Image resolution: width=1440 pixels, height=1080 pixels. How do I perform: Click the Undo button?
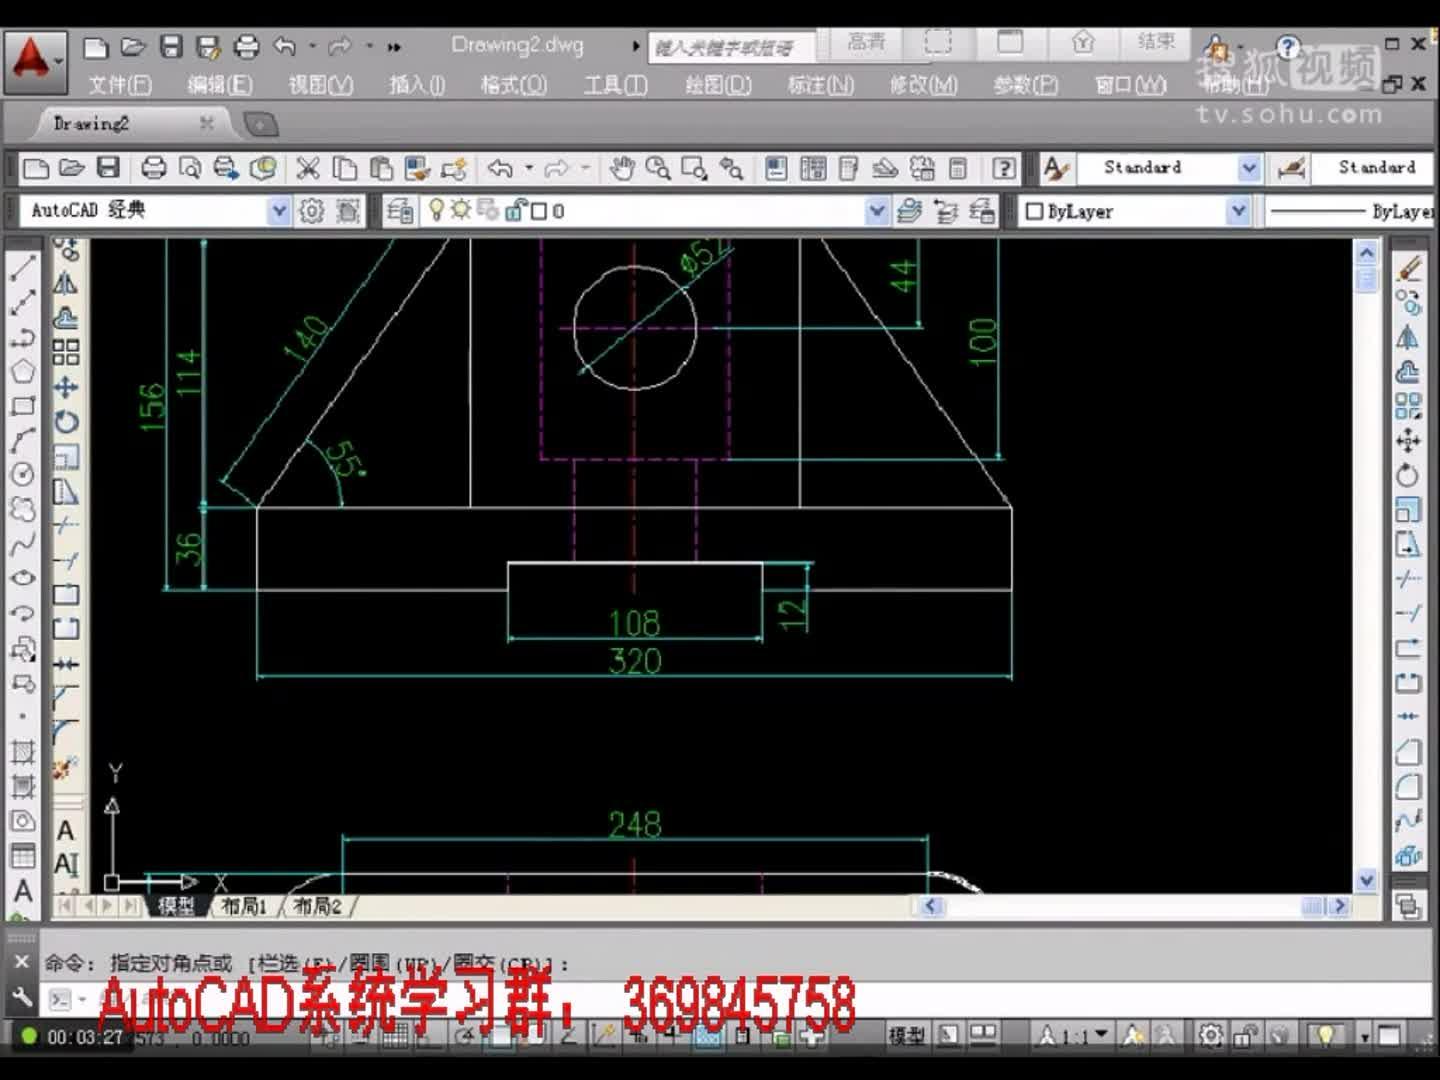(499, 167)
